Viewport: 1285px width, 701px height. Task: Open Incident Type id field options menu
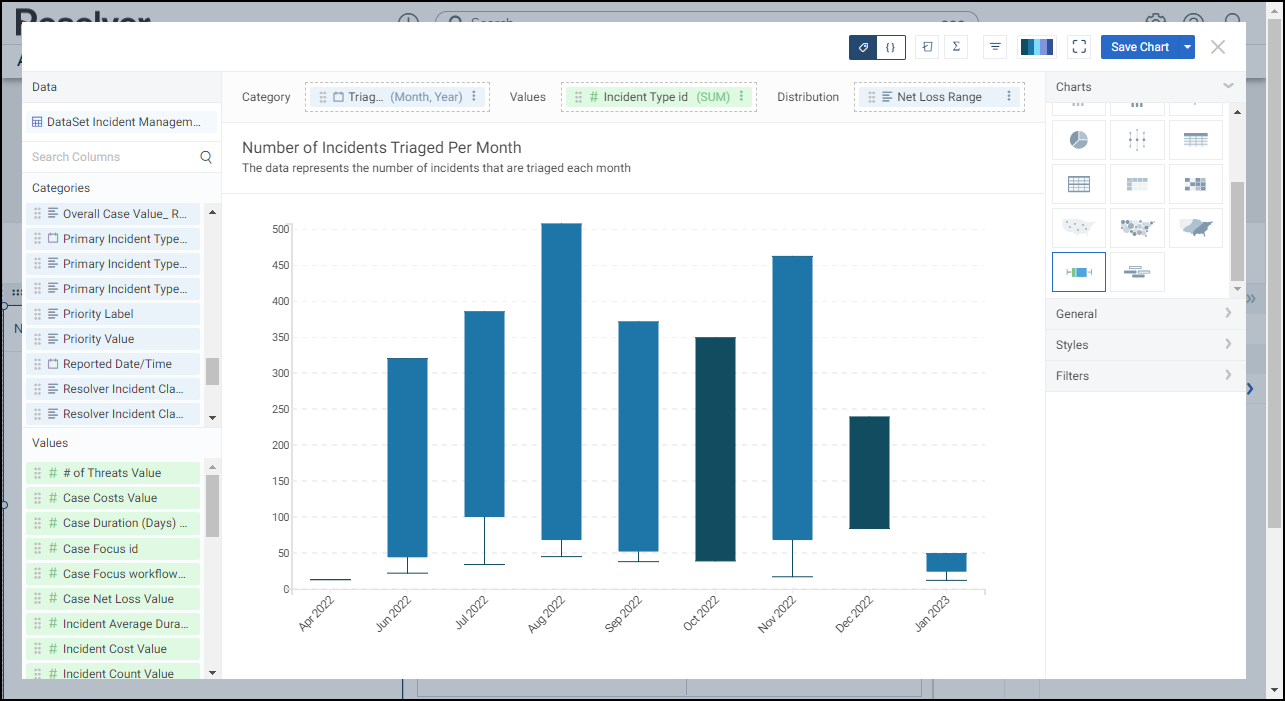point(741,97)
